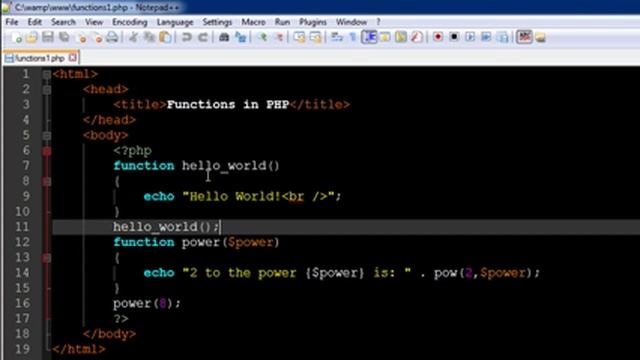This screenshot has width=640, height=360.
Task: Click the Redo arrow icon
Action: click(203, 37)
